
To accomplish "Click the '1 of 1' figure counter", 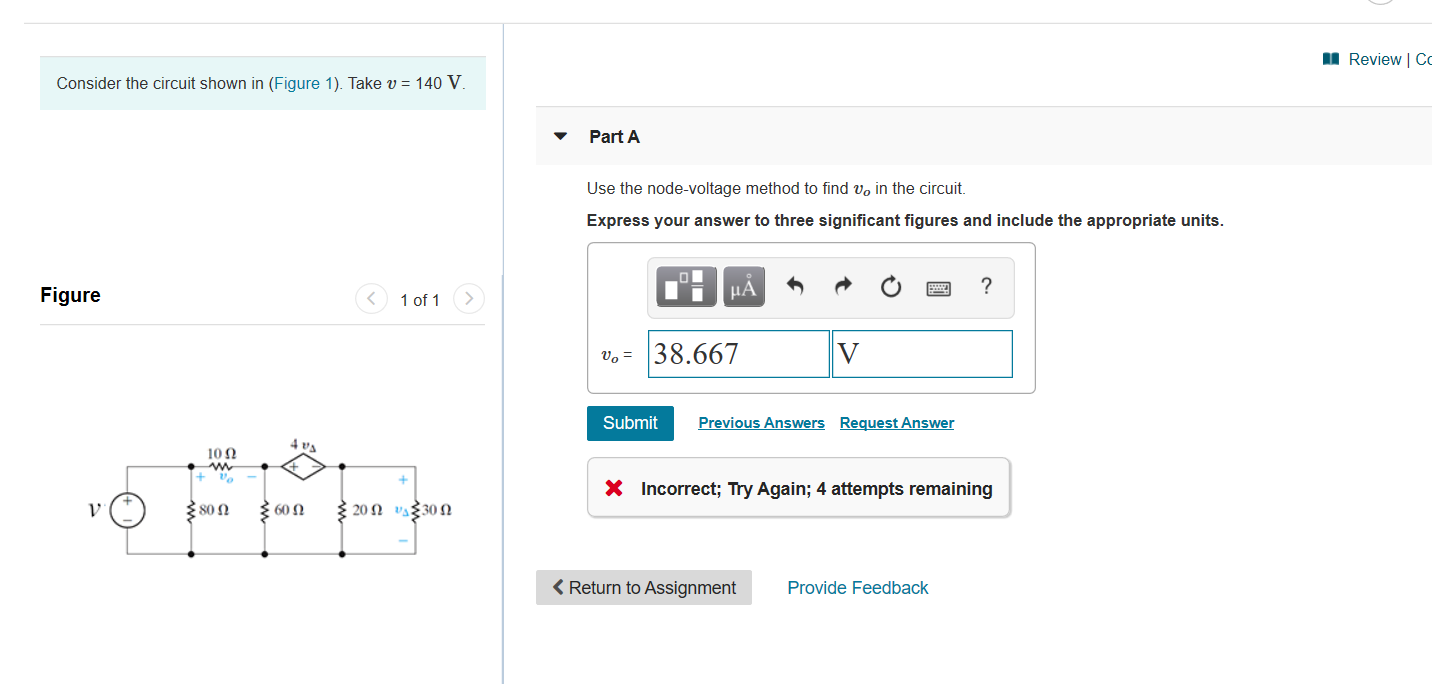I will click(420, 300).
